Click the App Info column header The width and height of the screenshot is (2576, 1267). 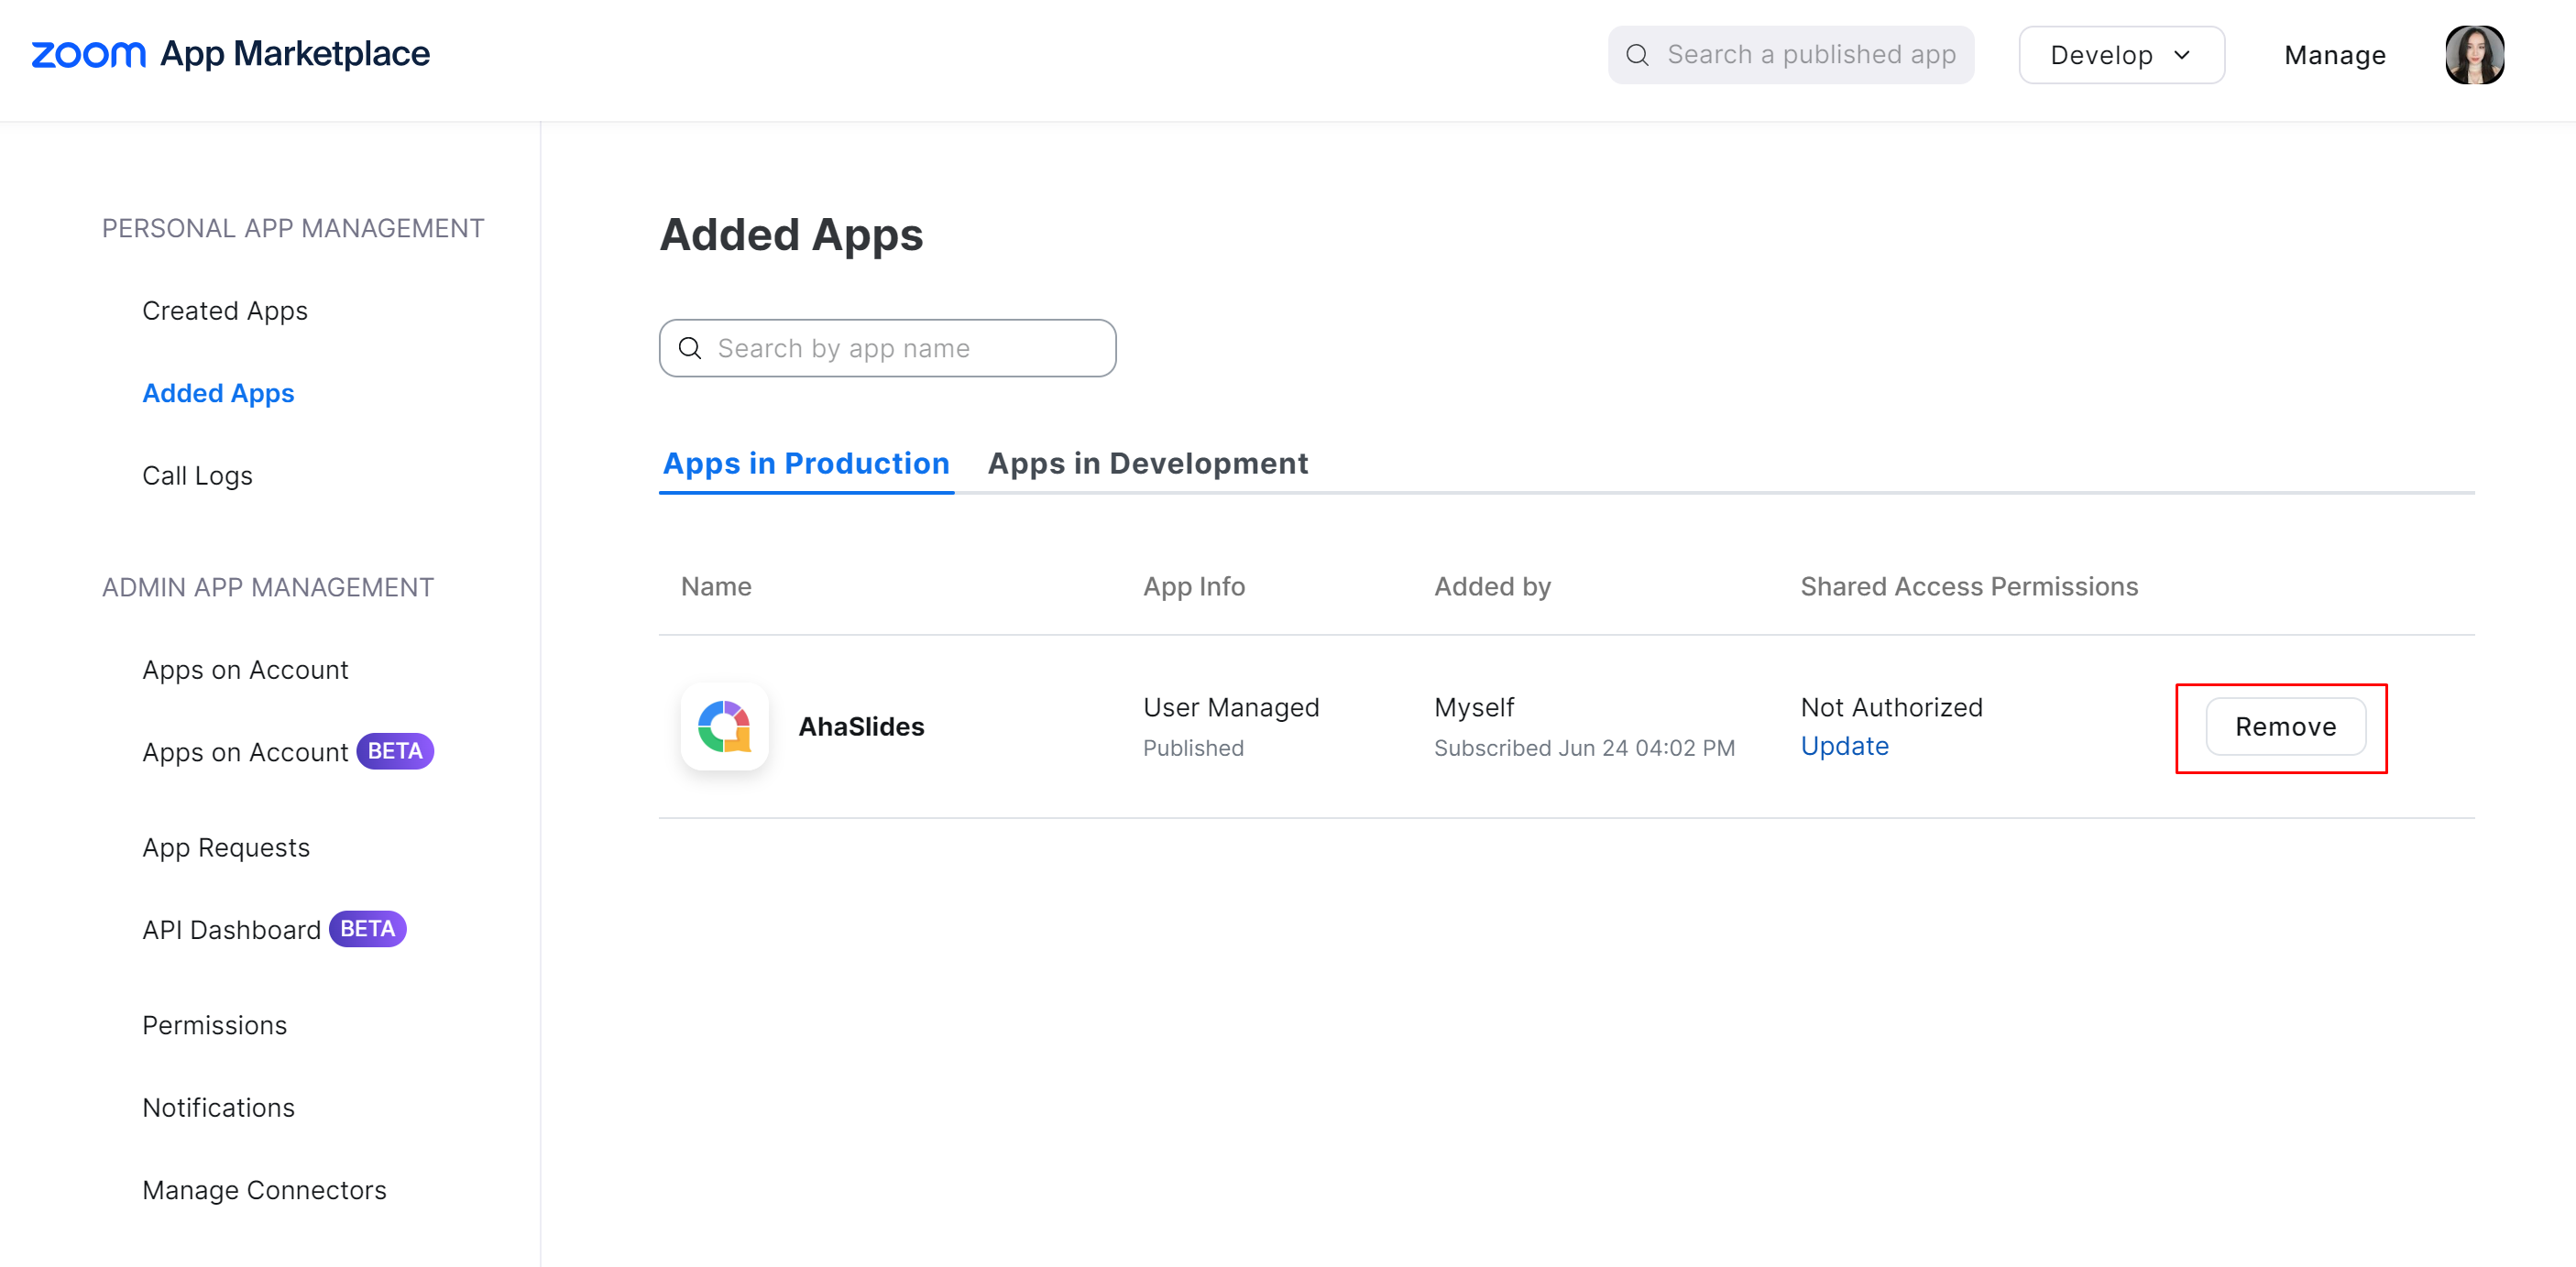coord(1194,587)
